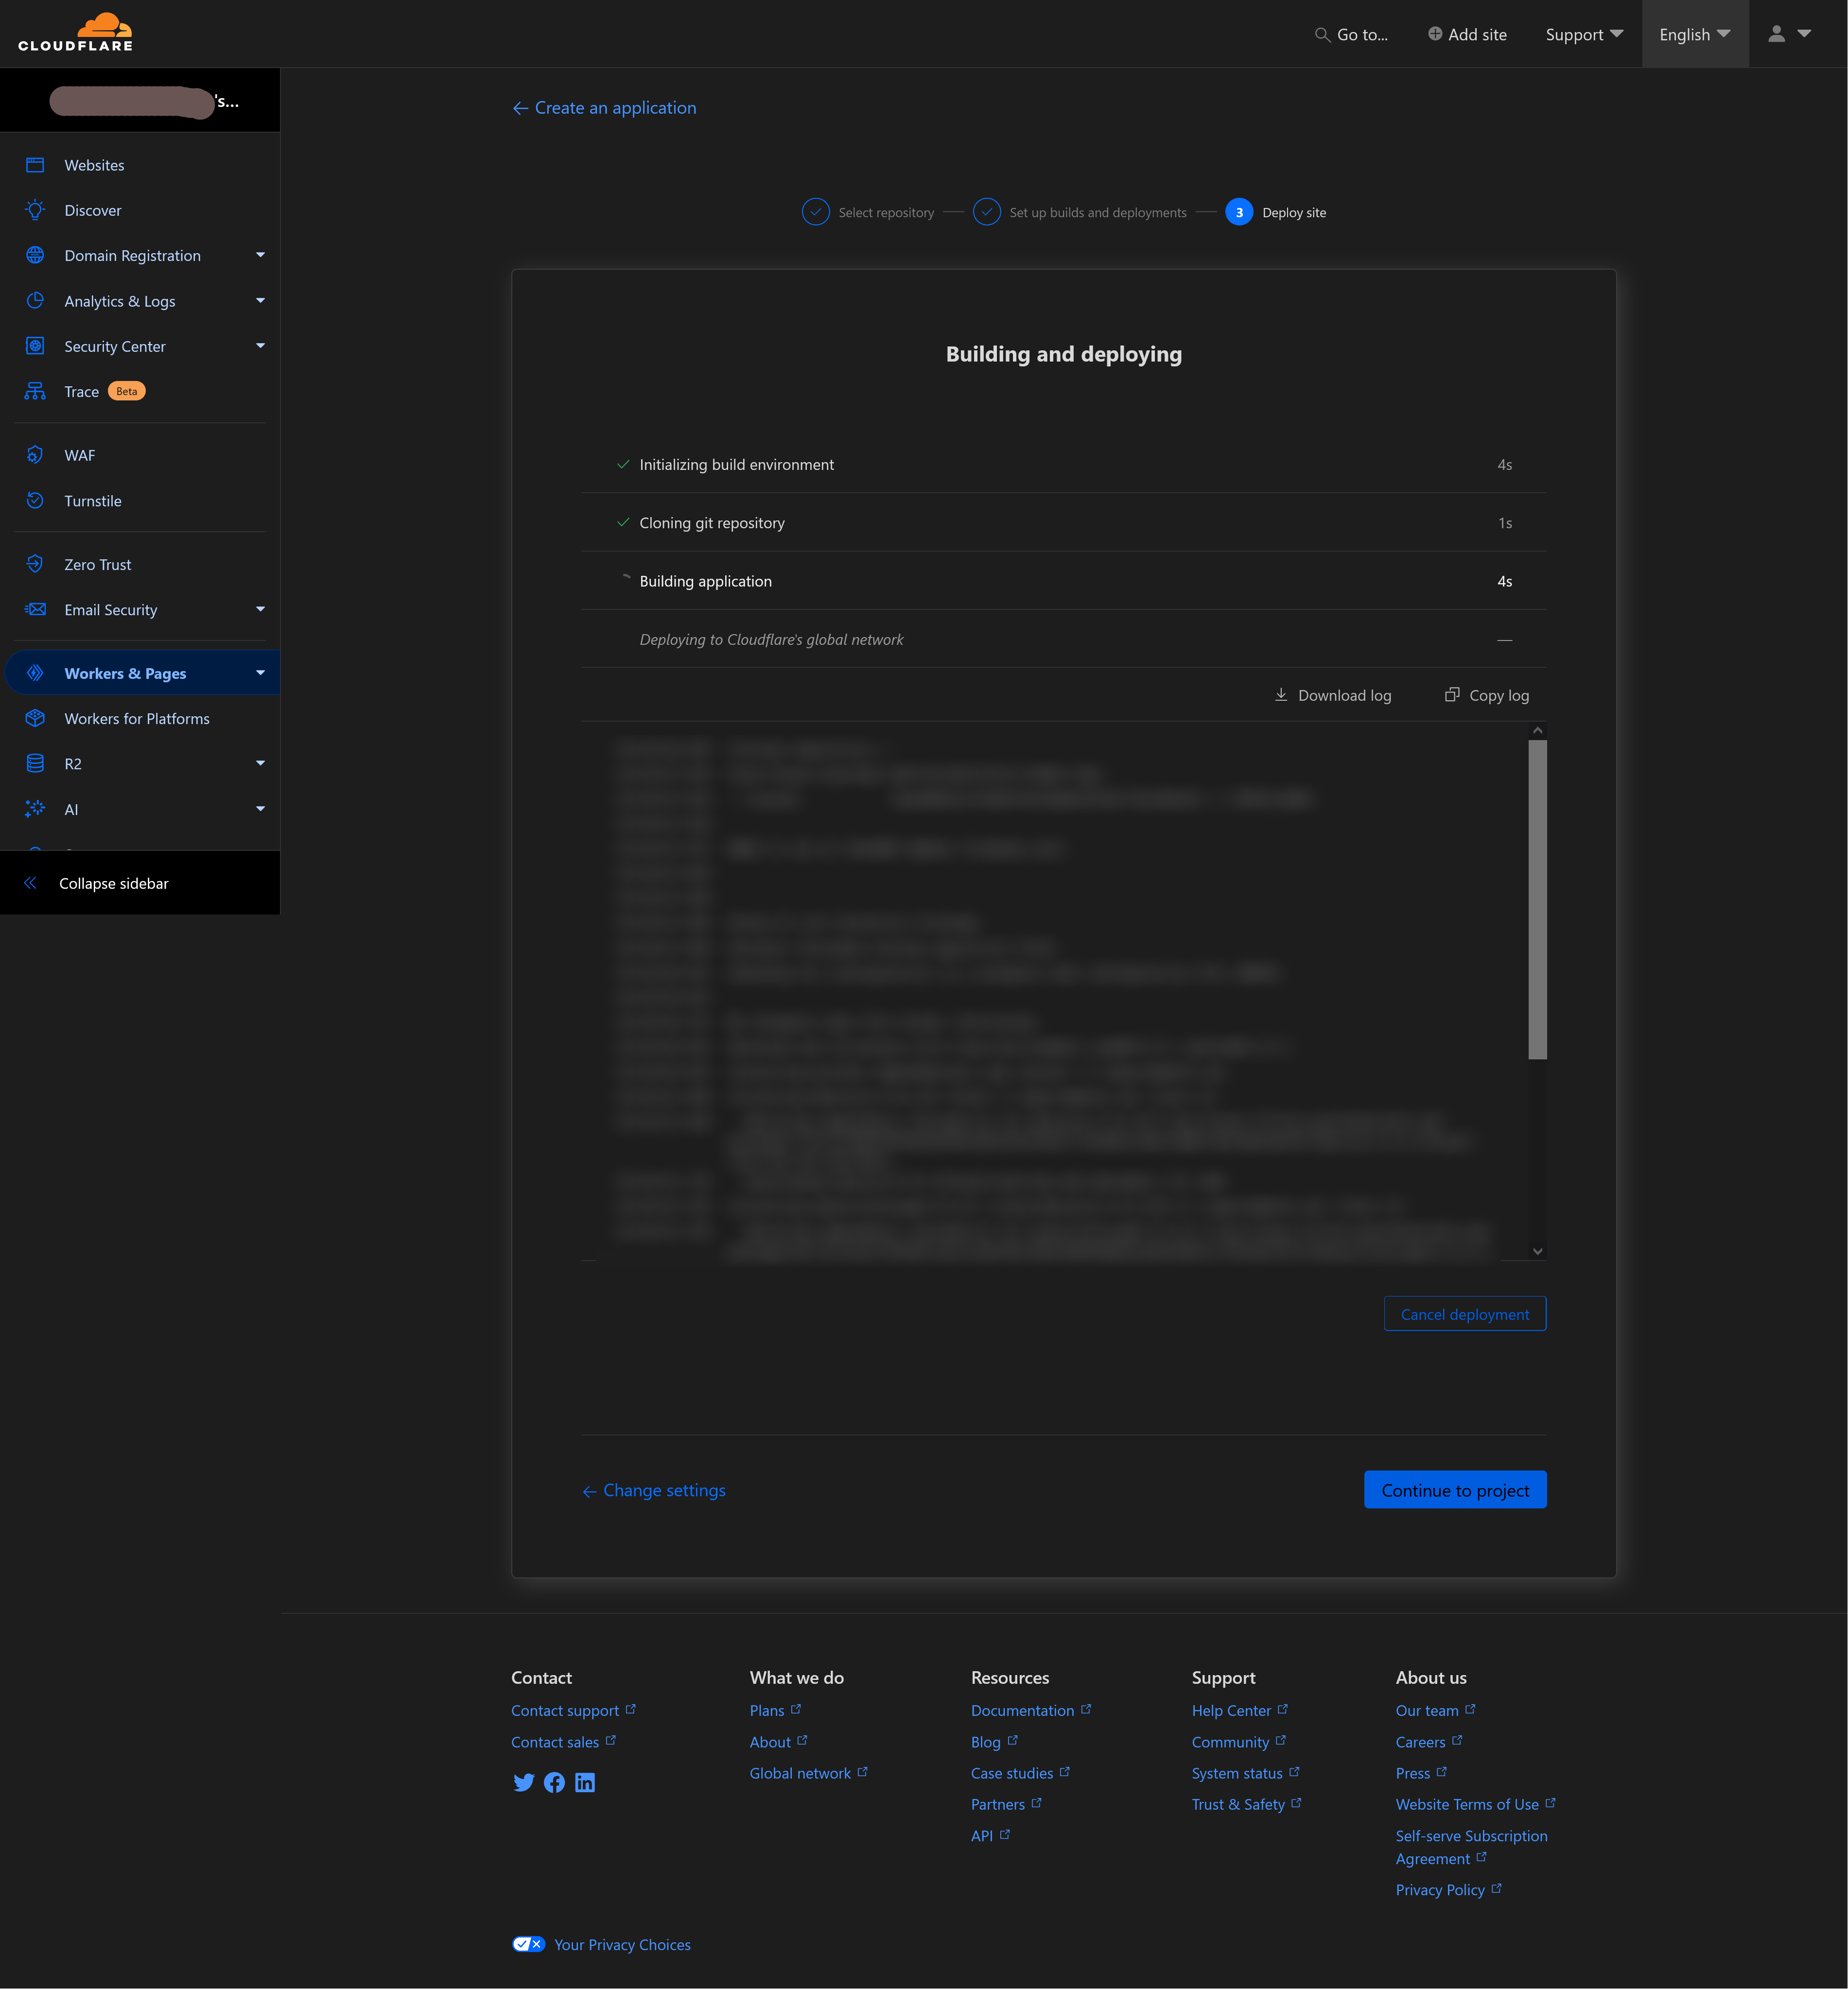Open the Twitter social icon
Viewport: 1848px width, 1989px height.
point(523,1782)
